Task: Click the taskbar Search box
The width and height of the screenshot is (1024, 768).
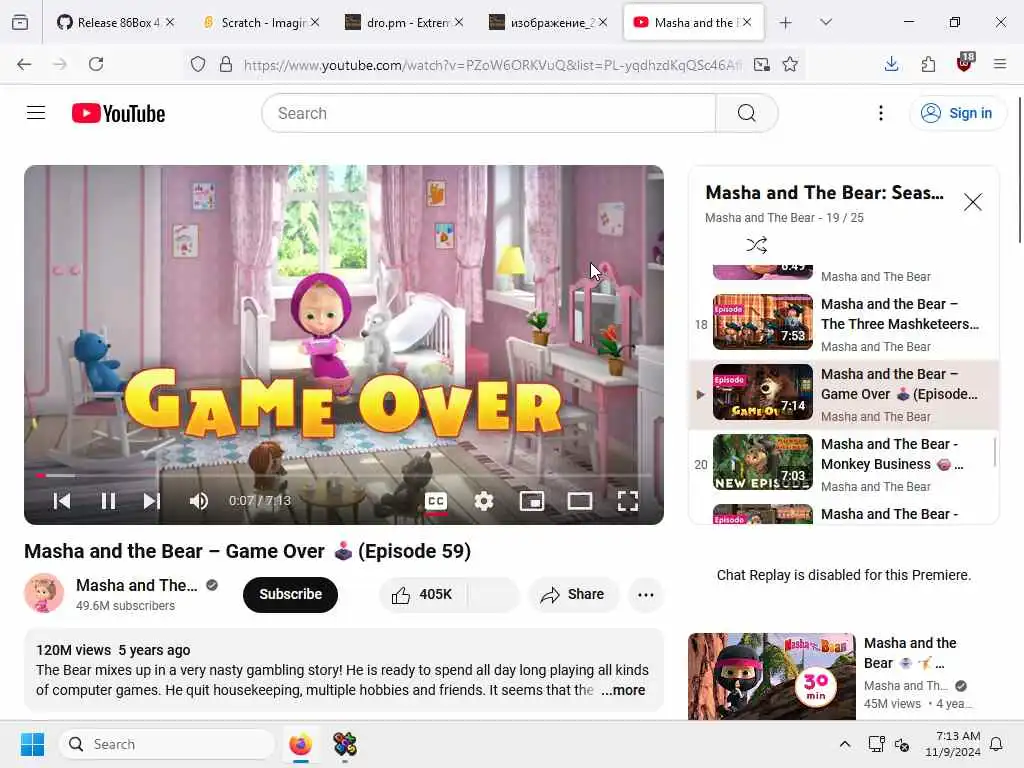Action: coord(167,744)
